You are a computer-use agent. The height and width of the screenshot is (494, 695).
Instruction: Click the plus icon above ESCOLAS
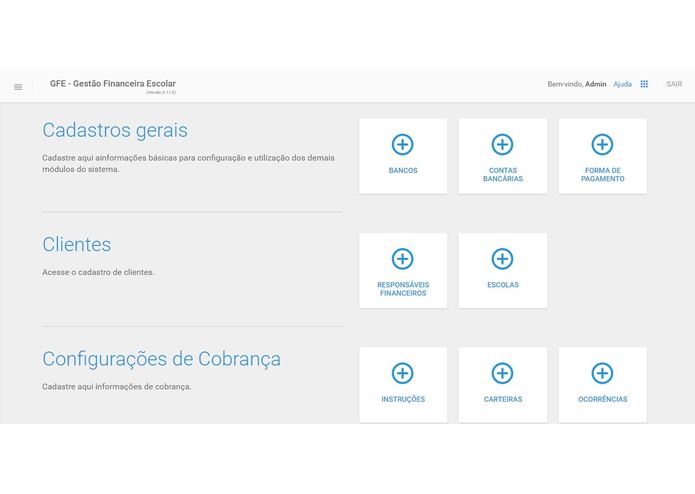coord(502,259)
